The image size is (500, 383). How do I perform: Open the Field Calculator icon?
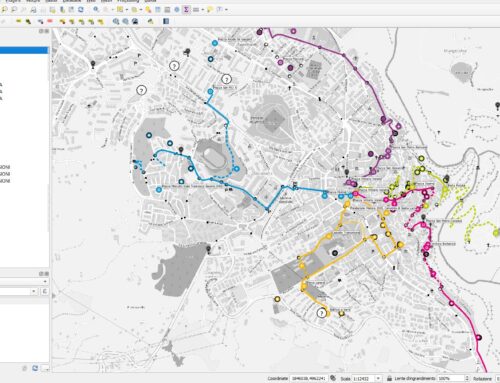pyautogui.click(x=167, y=10)
